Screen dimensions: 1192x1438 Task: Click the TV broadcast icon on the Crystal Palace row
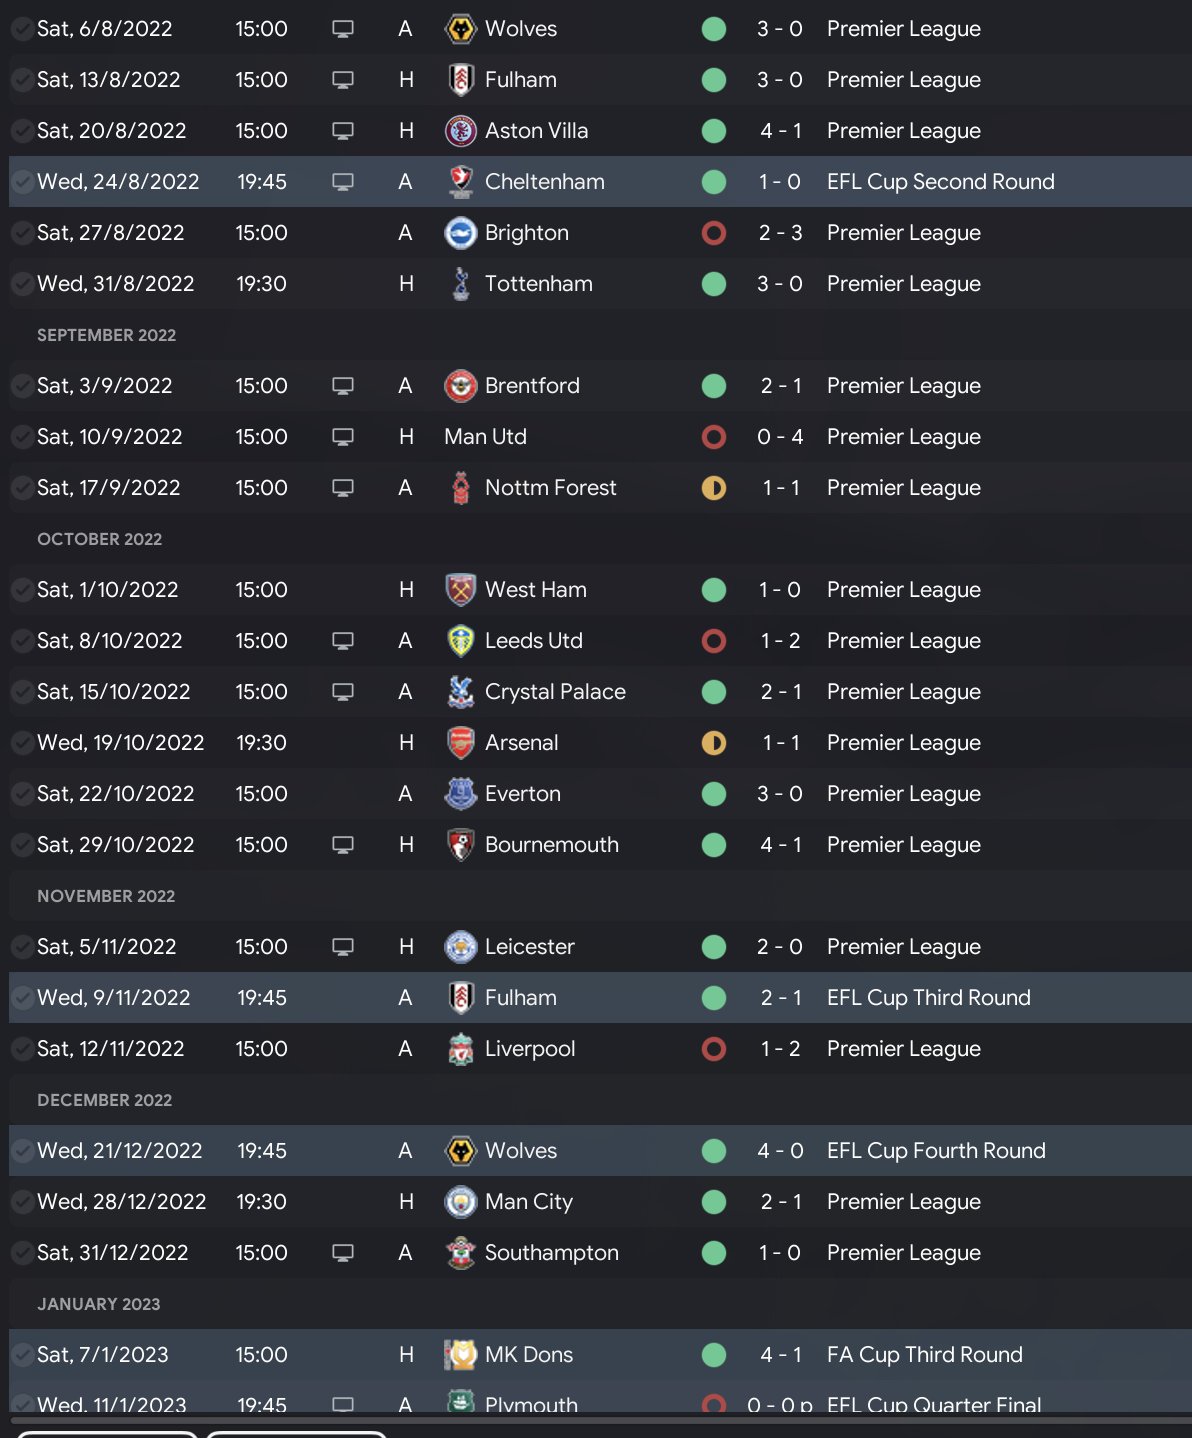coord(343,692)
